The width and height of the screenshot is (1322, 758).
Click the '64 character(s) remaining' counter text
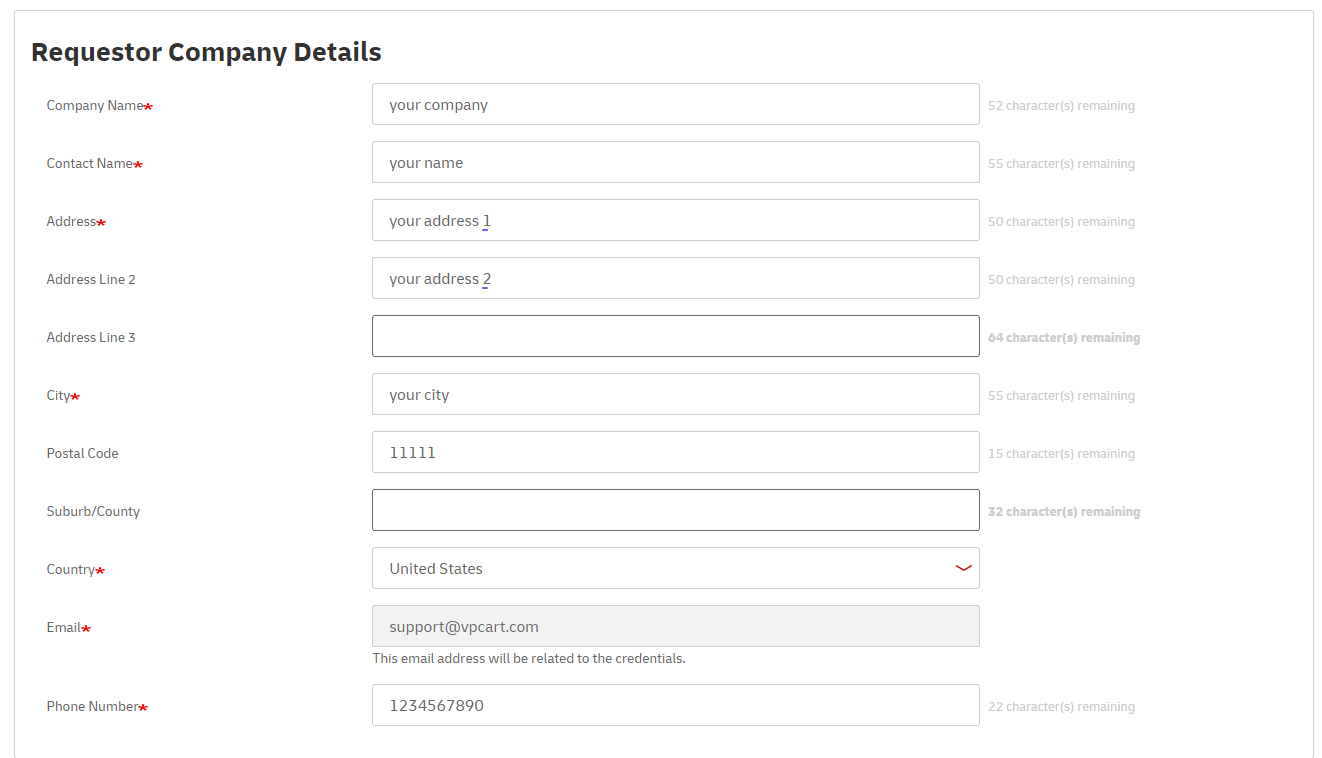pyautogui.click(x=1064, y=338)
